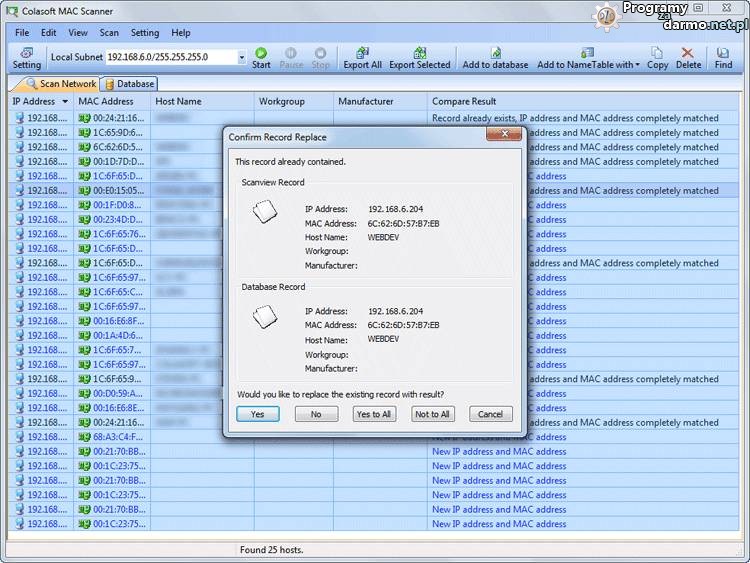Click the Add to database icon
750x563 pixels.
pyautogui.click(x=495, y=58)
